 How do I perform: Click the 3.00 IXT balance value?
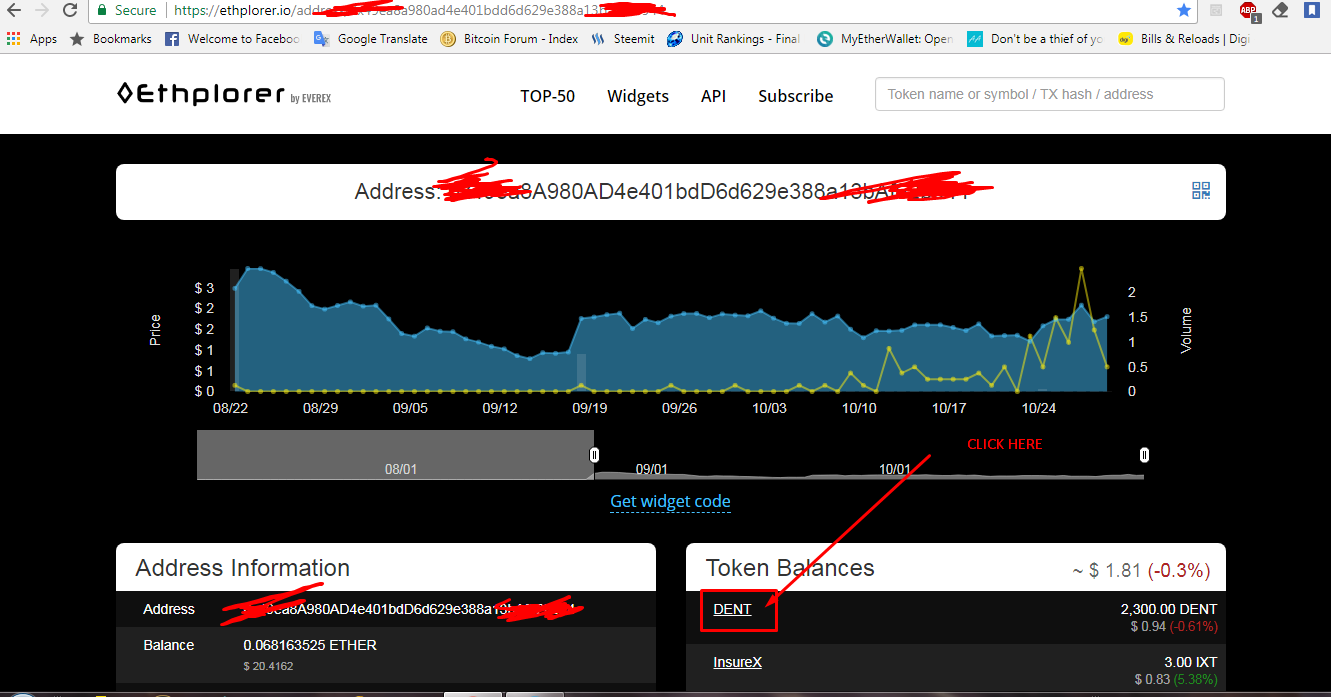1189,662
